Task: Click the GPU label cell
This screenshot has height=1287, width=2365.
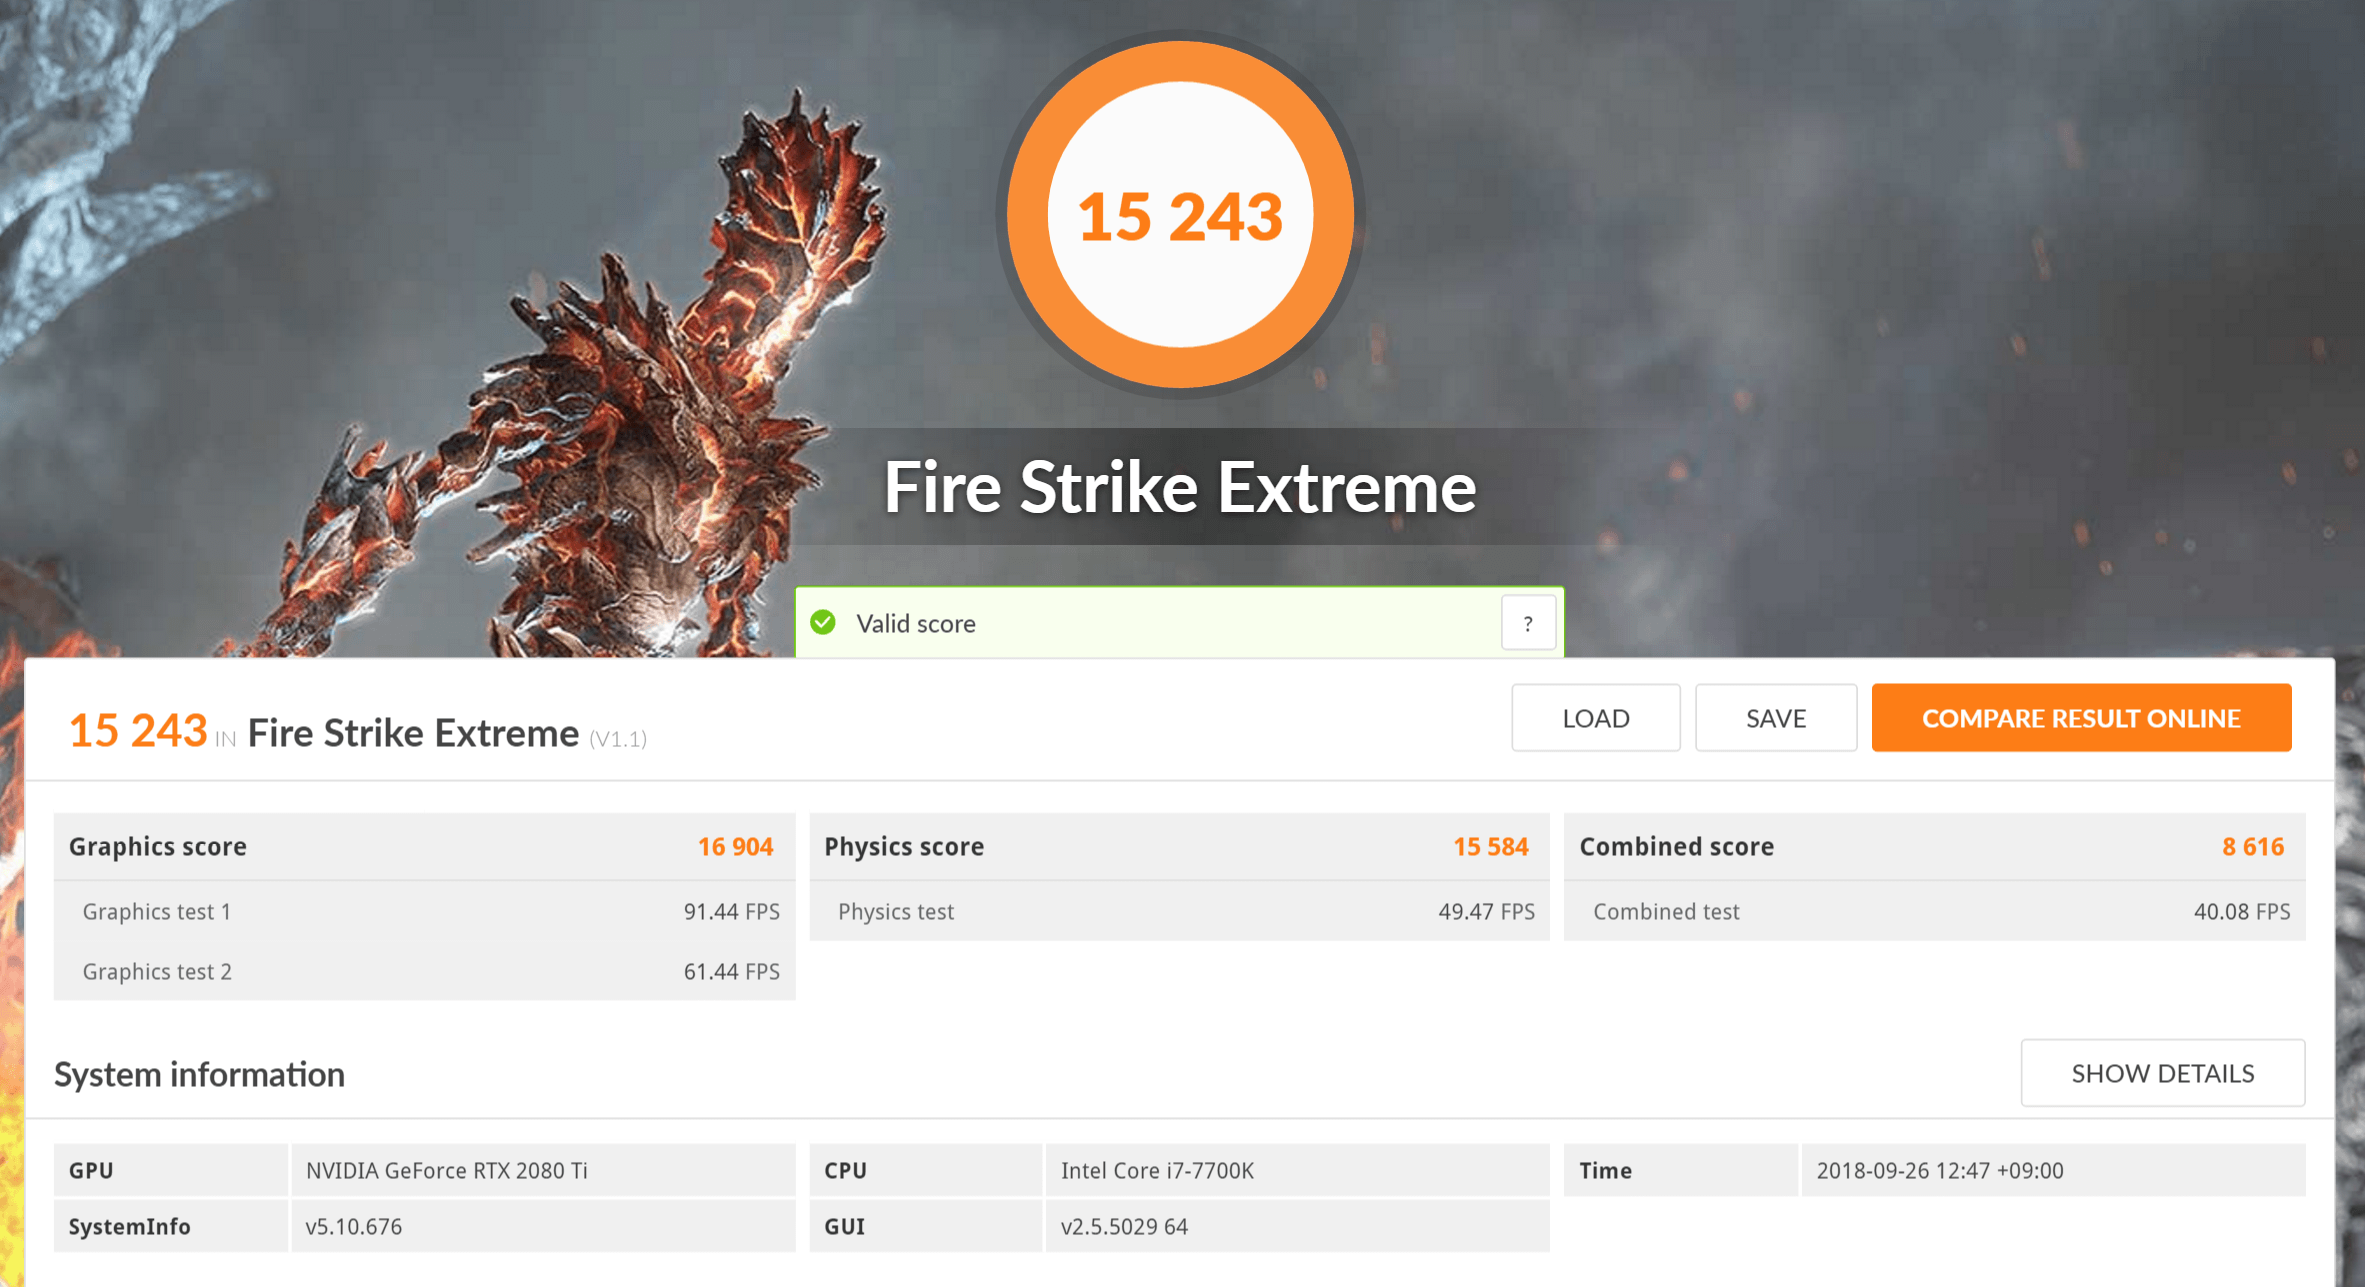Action: (171, 1170)
